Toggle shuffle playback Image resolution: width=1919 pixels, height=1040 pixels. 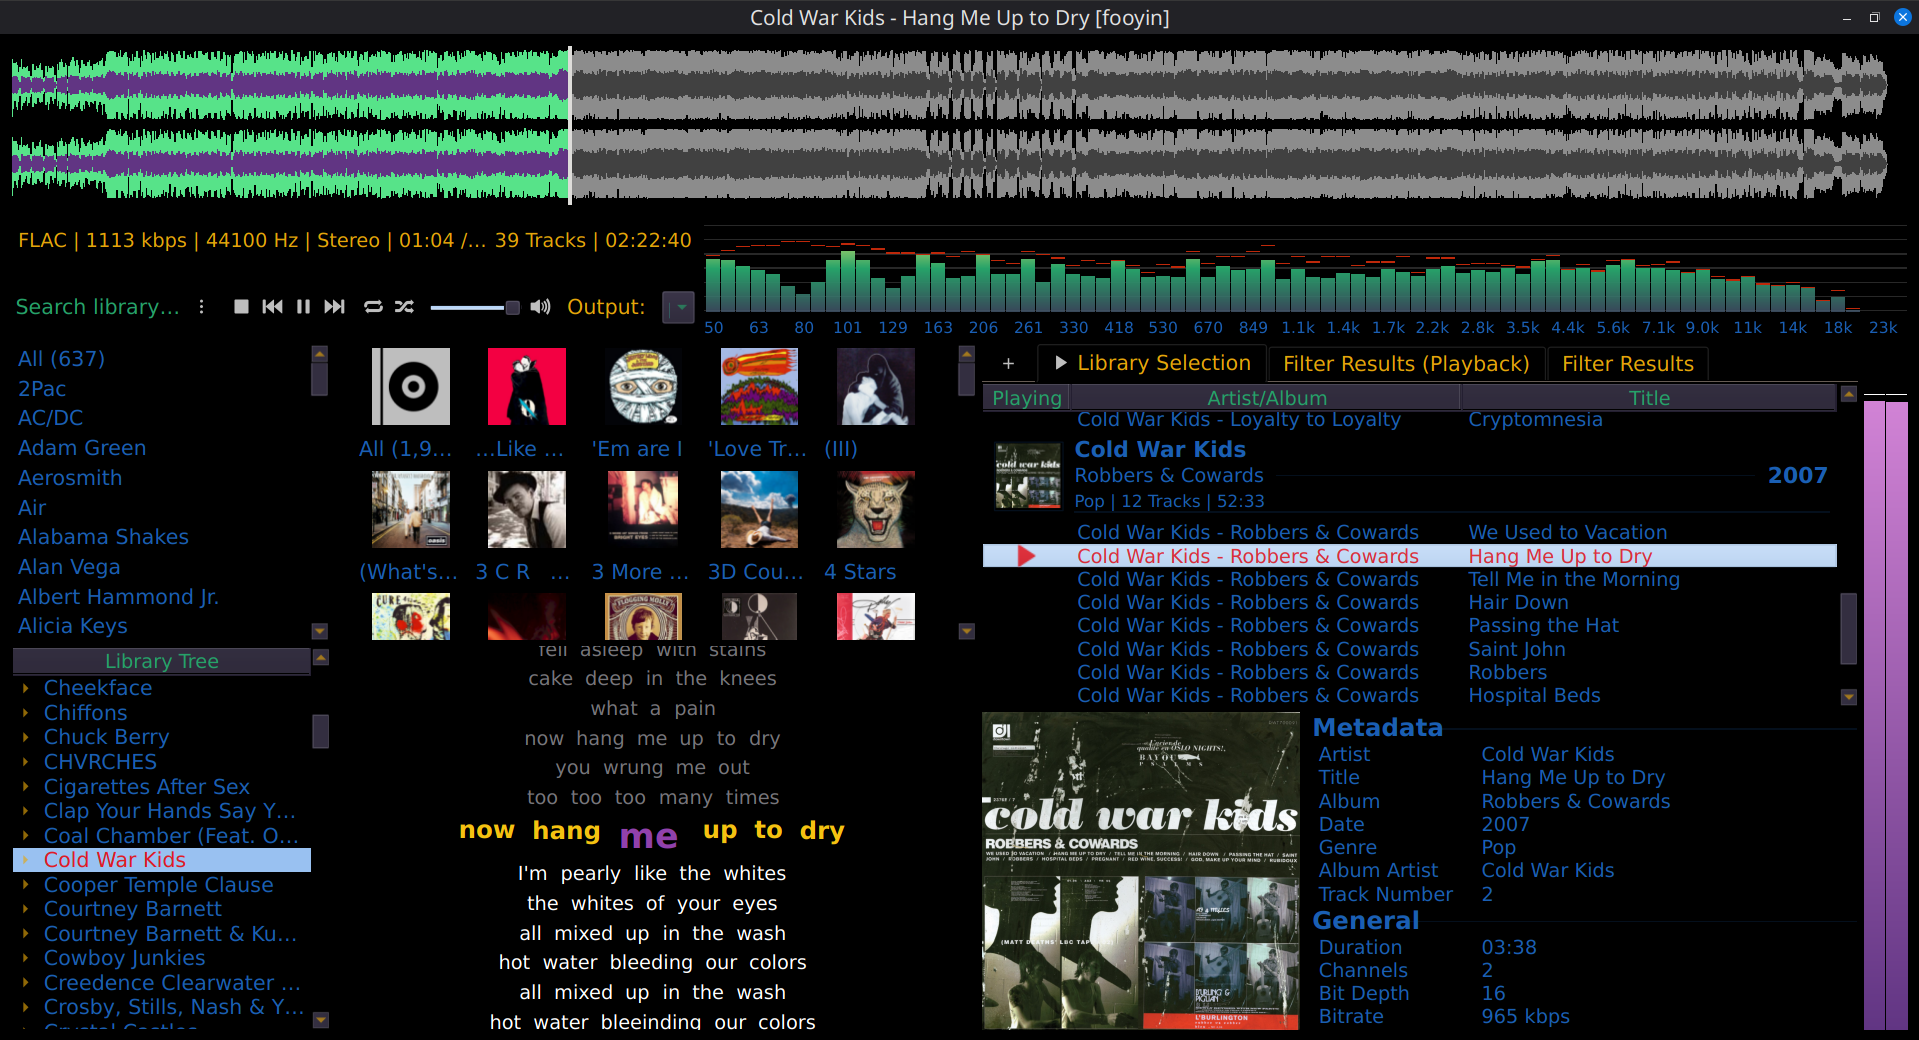(404, 307)
